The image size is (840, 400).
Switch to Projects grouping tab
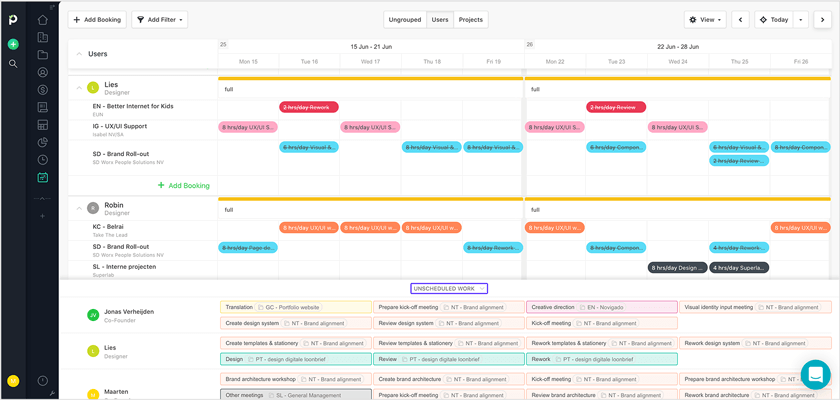(x=471, y=20)
